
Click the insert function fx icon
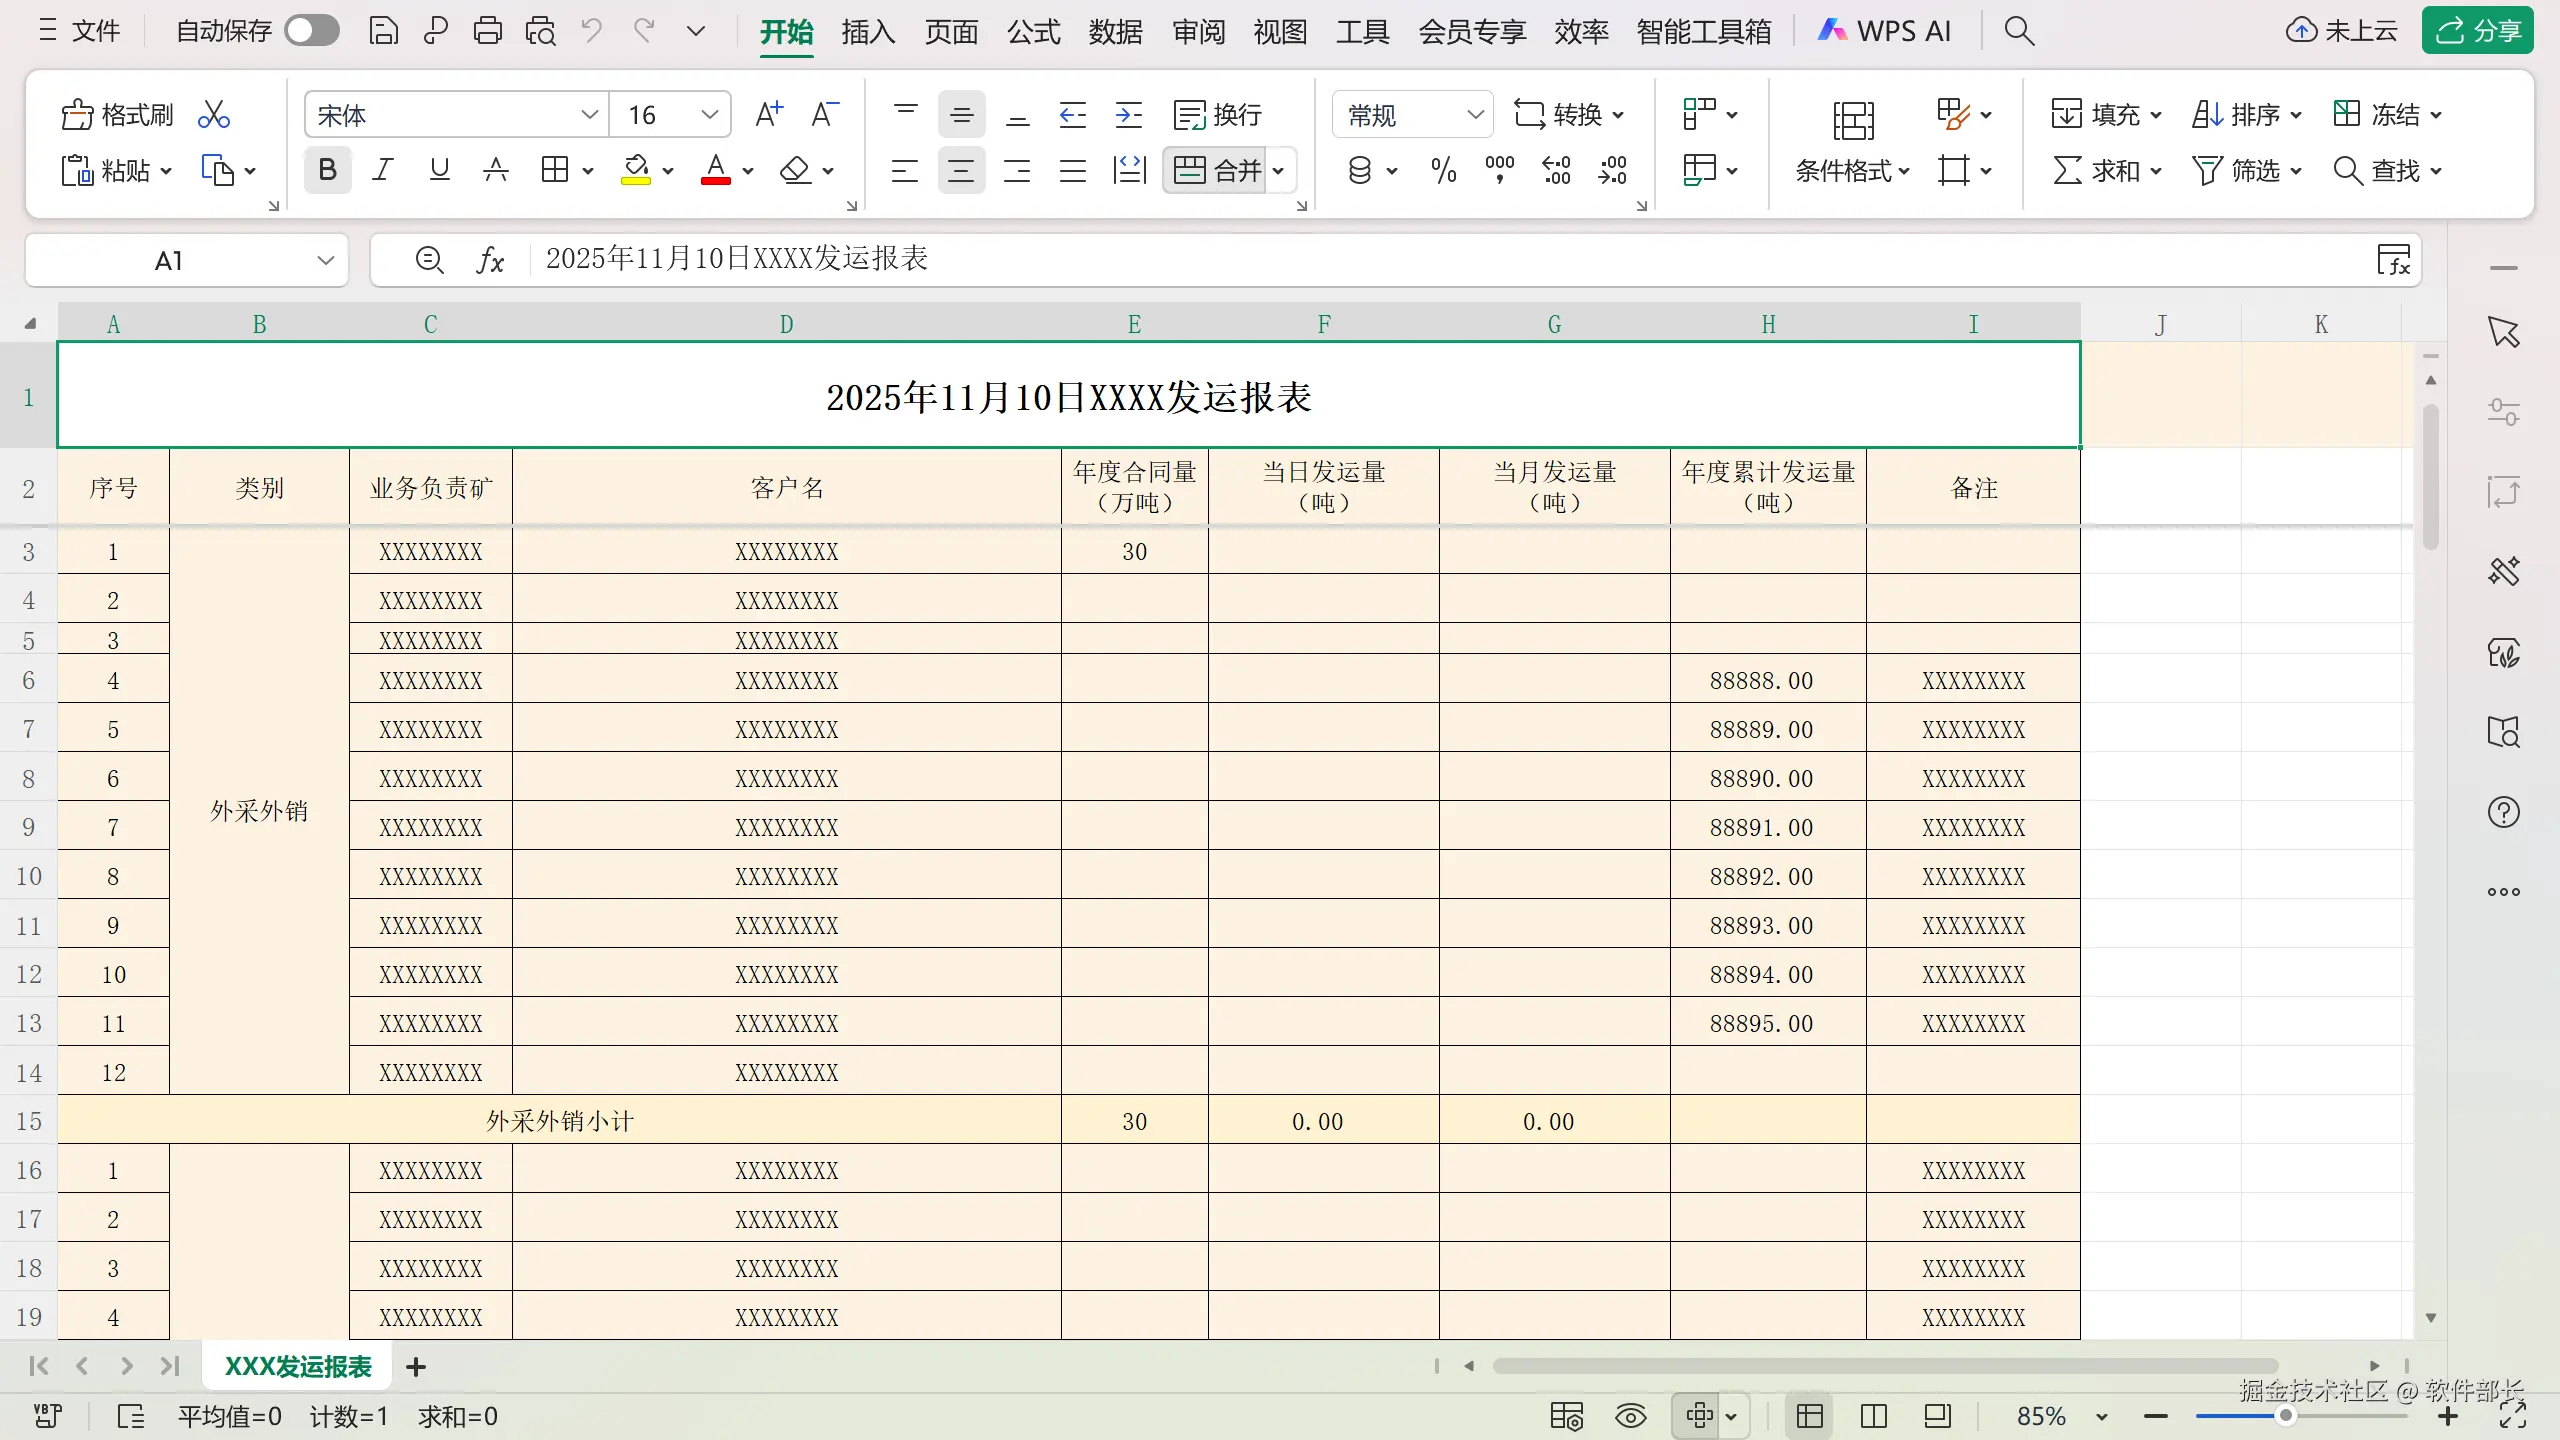[x=490, y=260]
